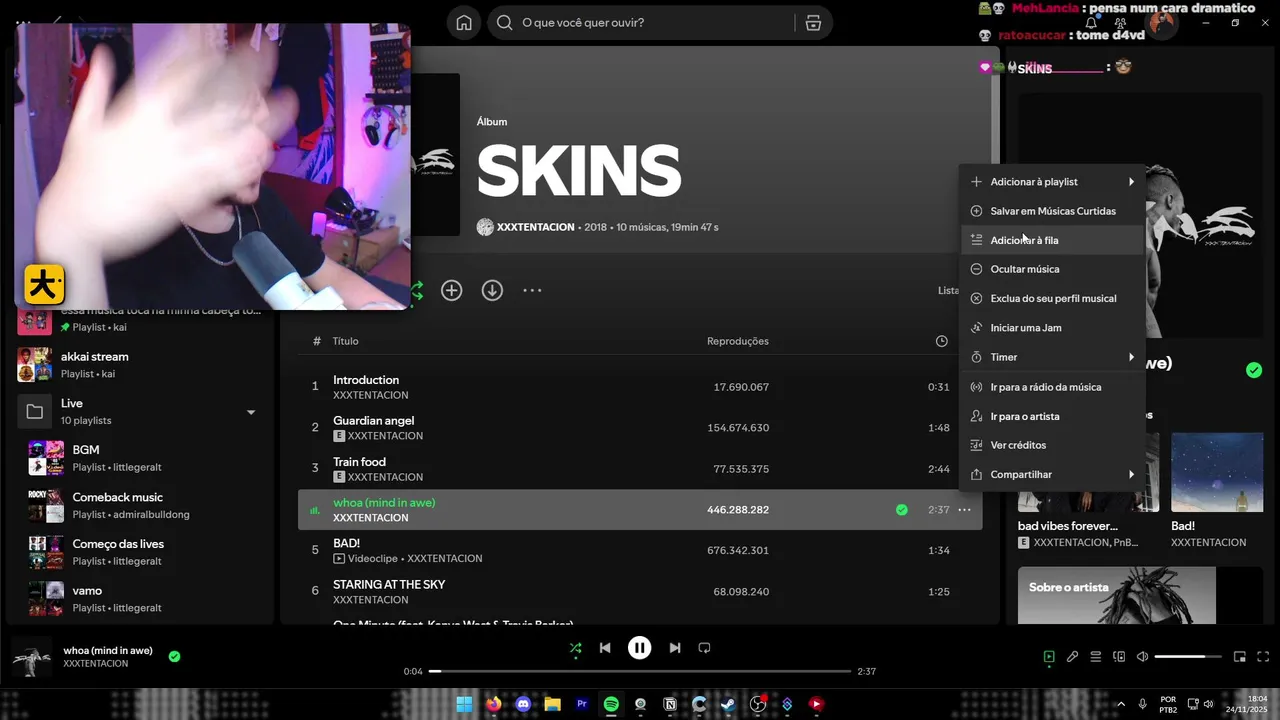This screenshot has width=1280, height=720.
Task: Open the friends activity icon
Action: [x=1121, y=23]
